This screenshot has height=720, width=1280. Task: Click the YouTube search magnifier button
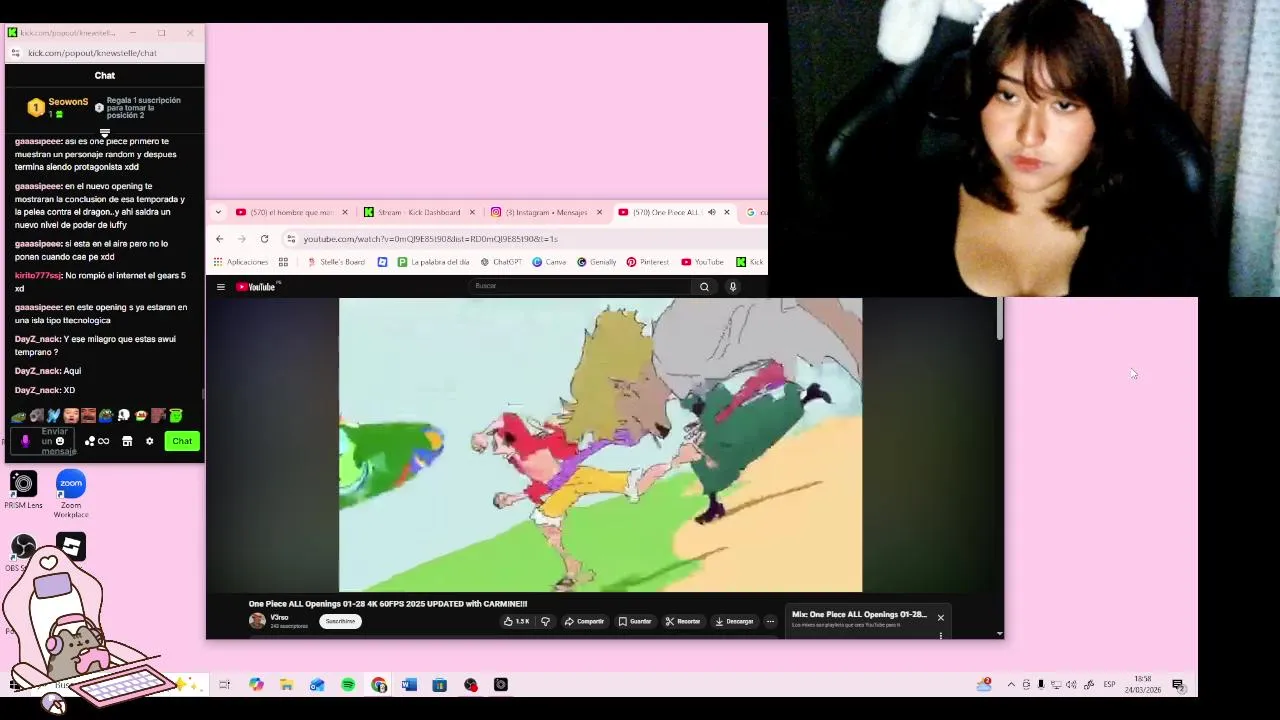(704, 287)
